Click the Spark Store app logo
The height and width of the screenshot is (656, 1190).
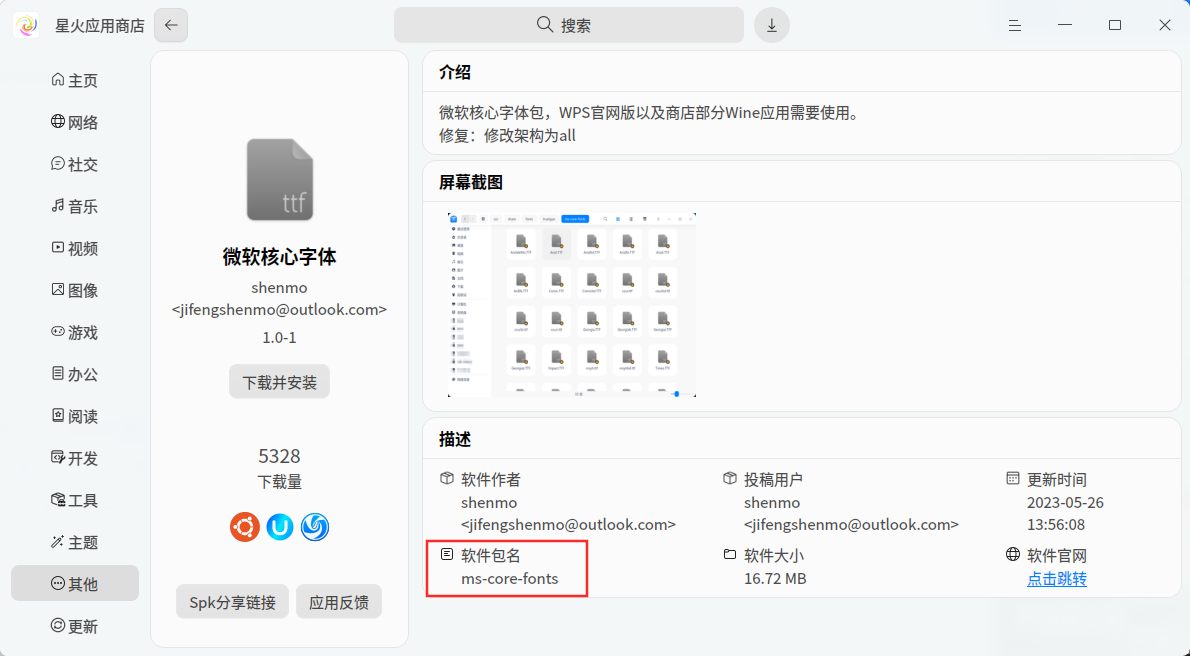tap(26, 25)
